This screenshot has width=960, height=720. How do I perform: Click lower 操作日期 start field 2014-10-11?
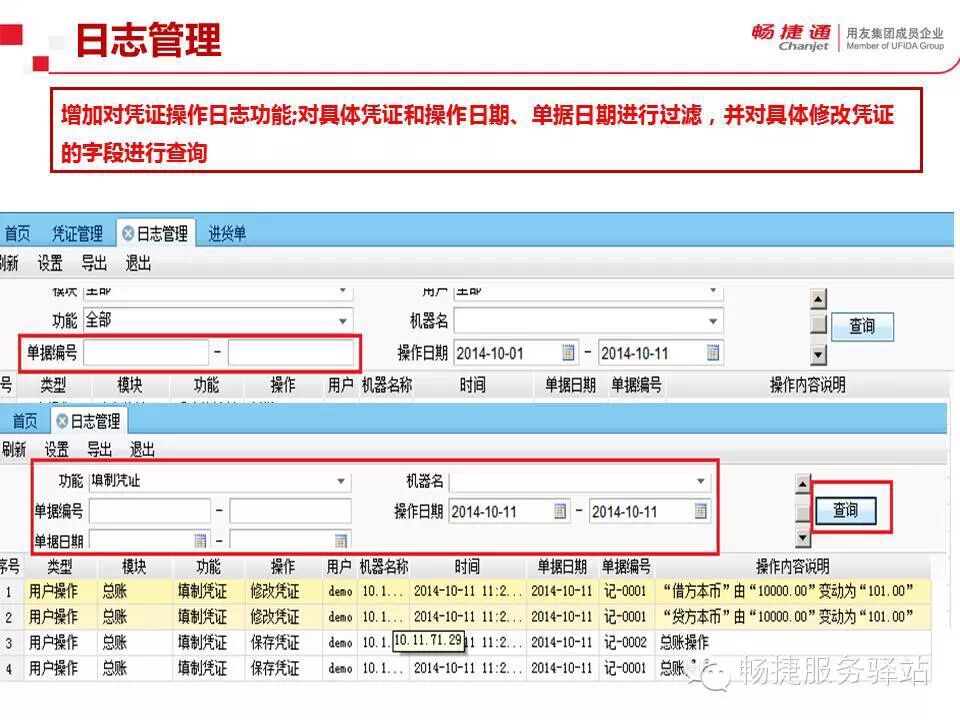[509, 511]
